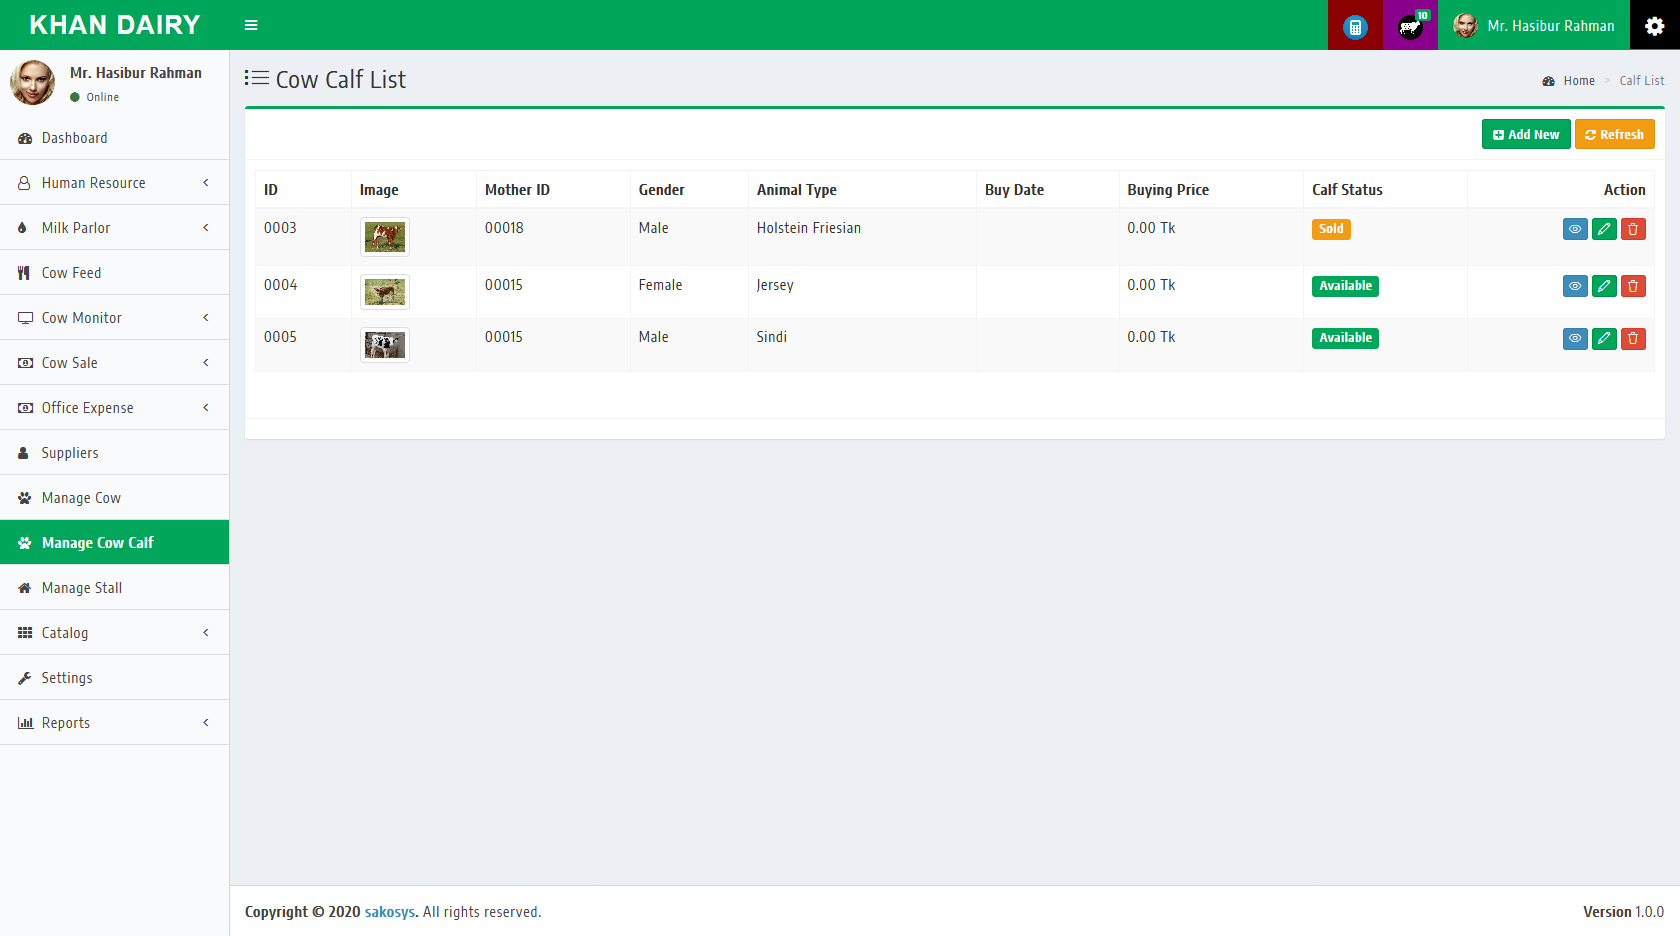View details of calf 0003
The height and width of the screenshot is (936, 1680).
point(1575,229)
